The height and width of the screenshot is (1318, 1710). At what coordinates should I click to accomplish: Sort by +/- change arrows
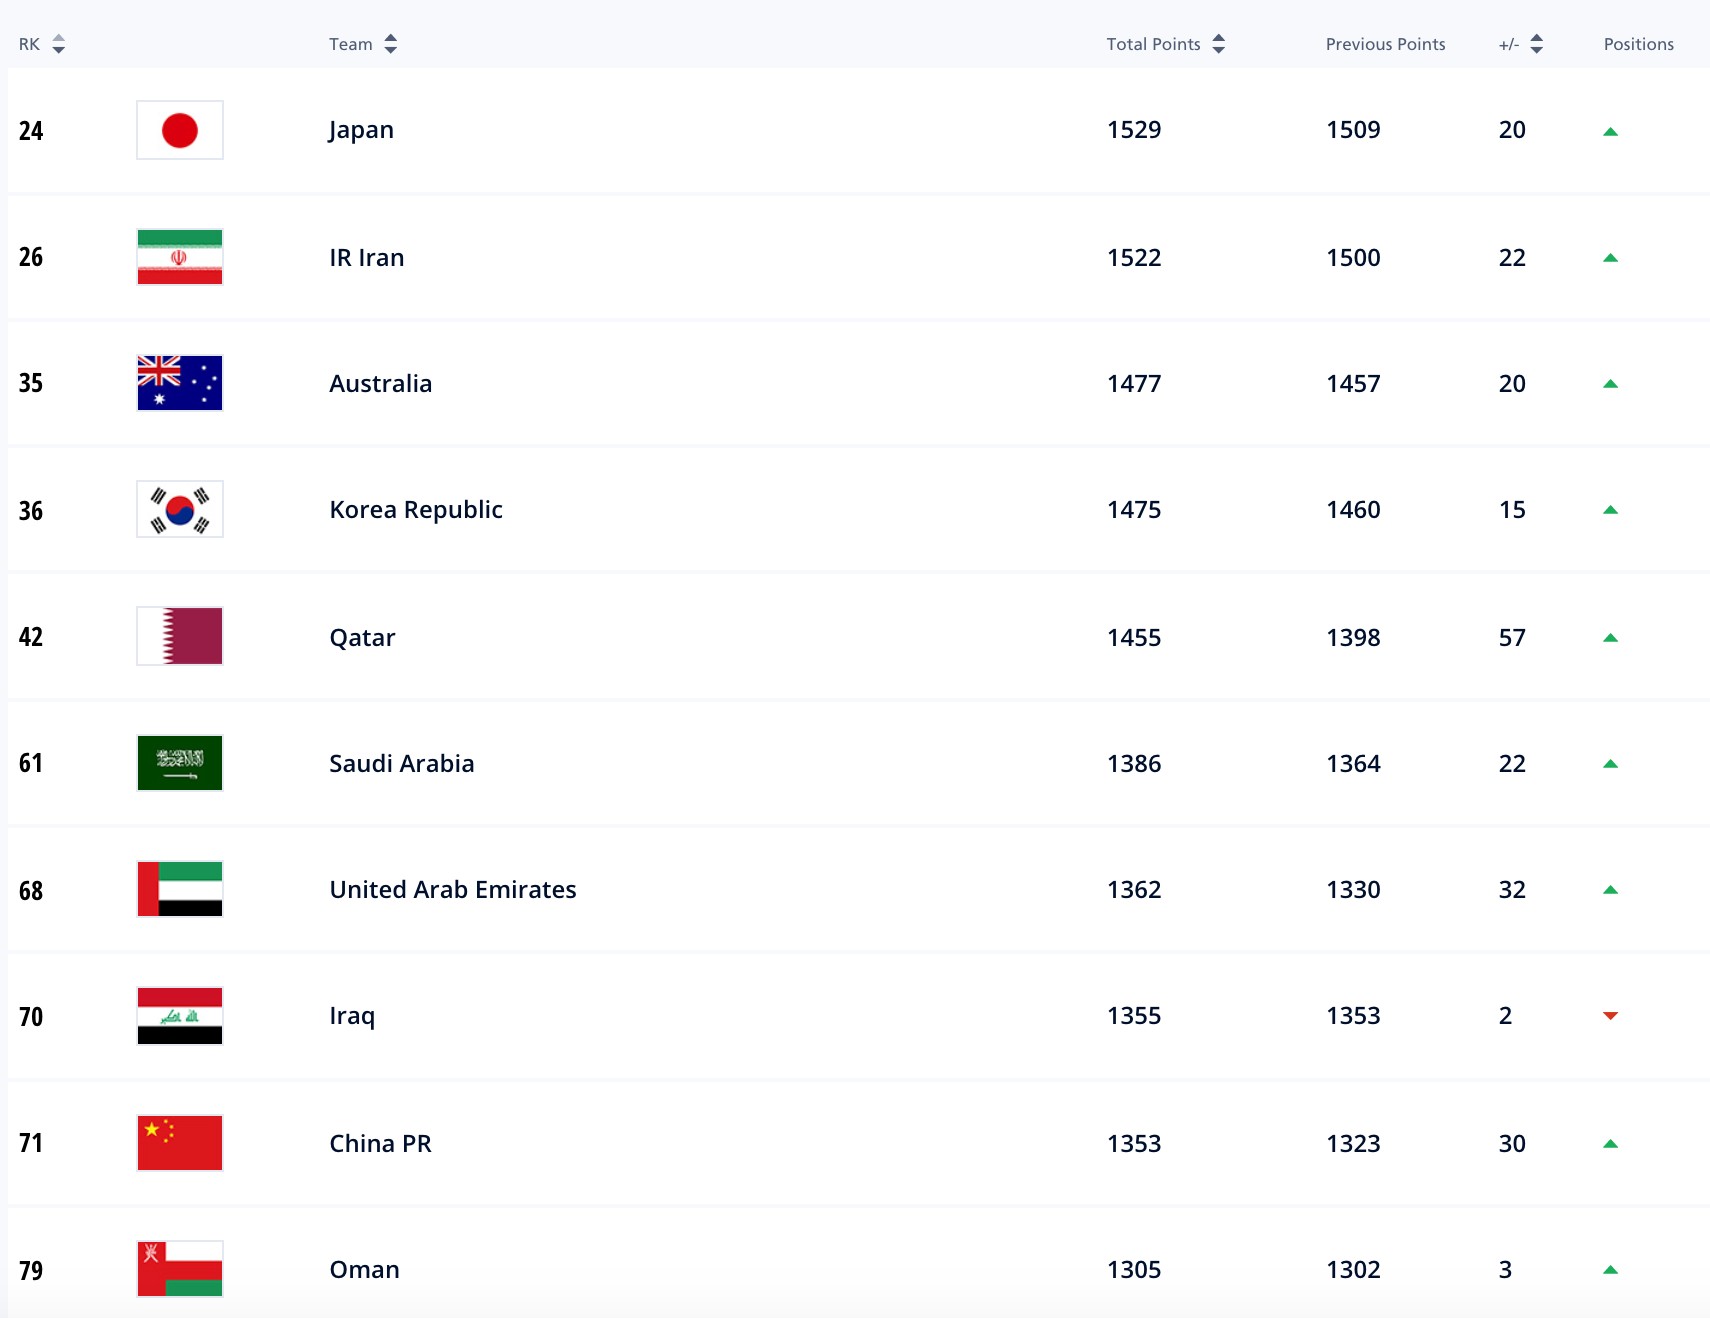click(x=1537, y=44)
